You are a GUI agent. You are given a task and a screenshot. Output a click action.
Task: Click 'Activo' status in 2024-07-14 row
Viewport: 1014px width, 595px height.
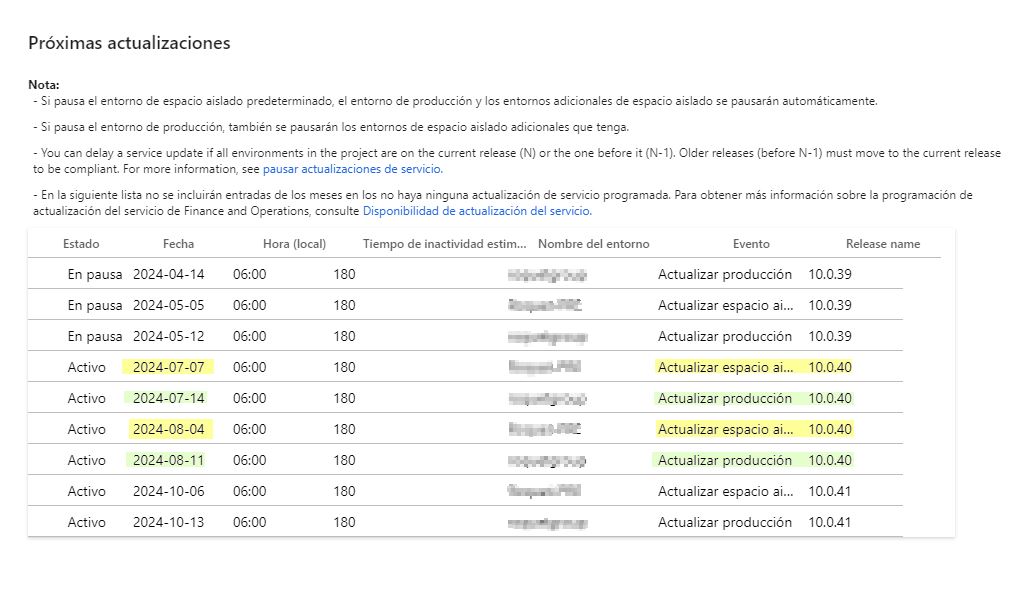(x=87, y=398)
